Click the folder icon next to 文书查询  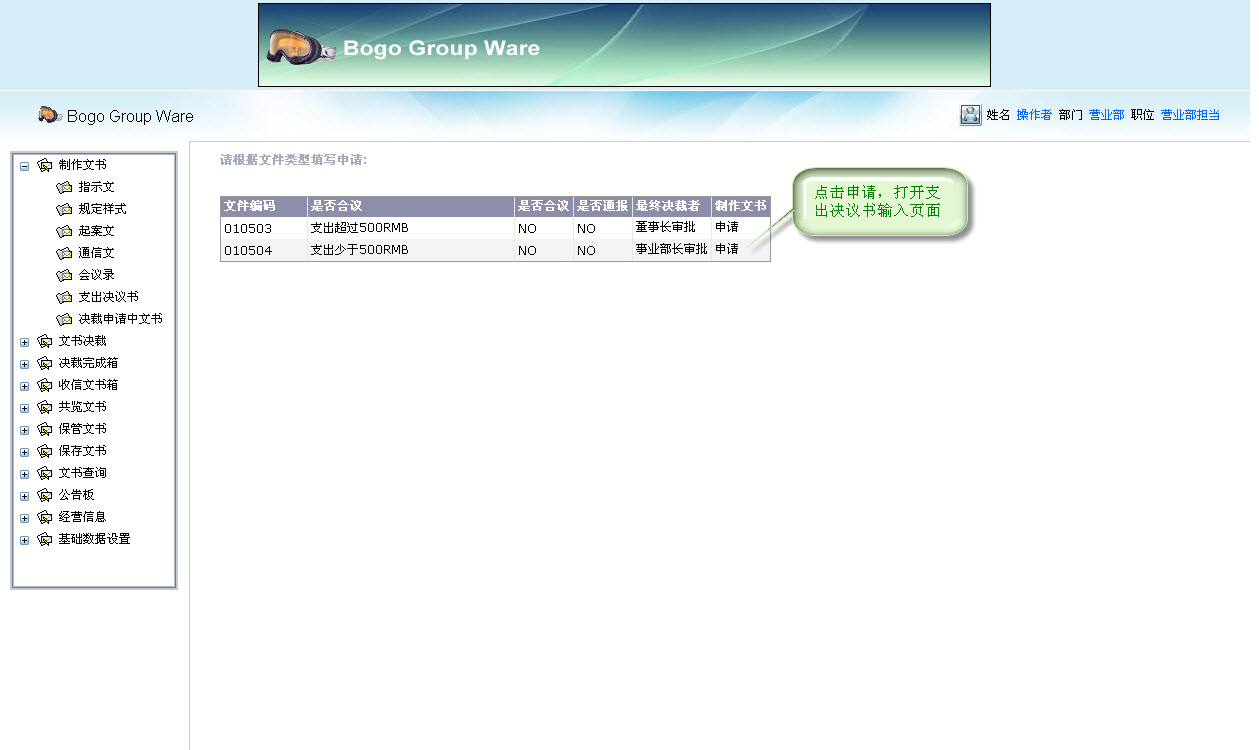[x=44, y=473]
